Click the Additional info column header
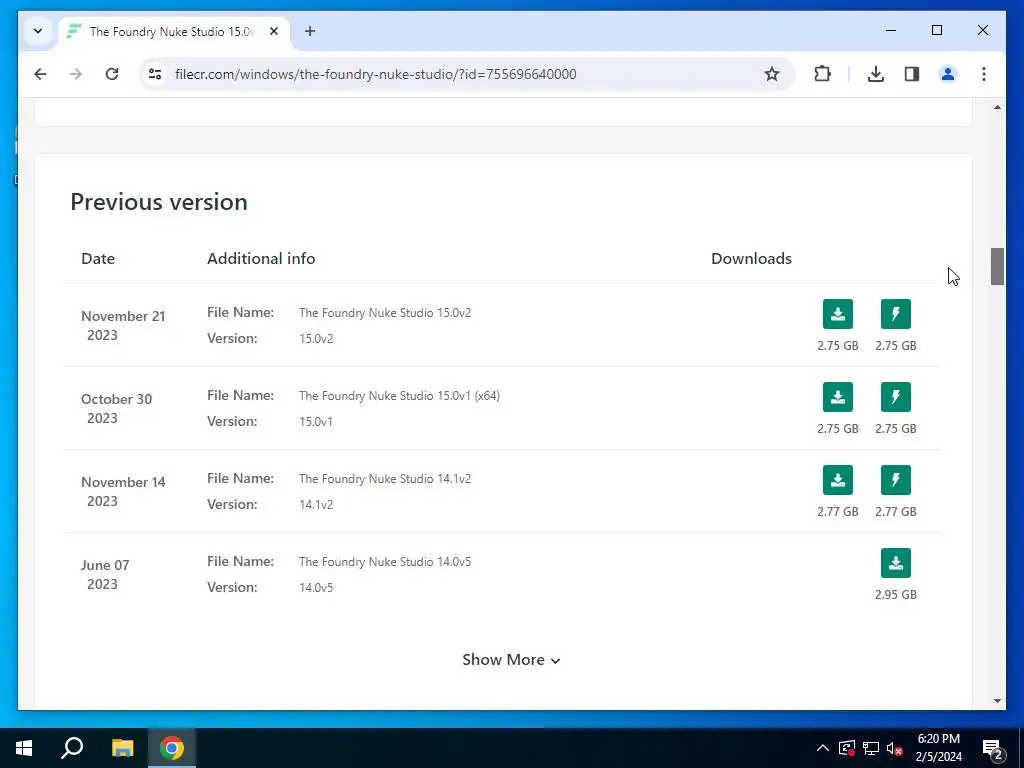This screenshot has height=768, width=1024. point(261,259)
